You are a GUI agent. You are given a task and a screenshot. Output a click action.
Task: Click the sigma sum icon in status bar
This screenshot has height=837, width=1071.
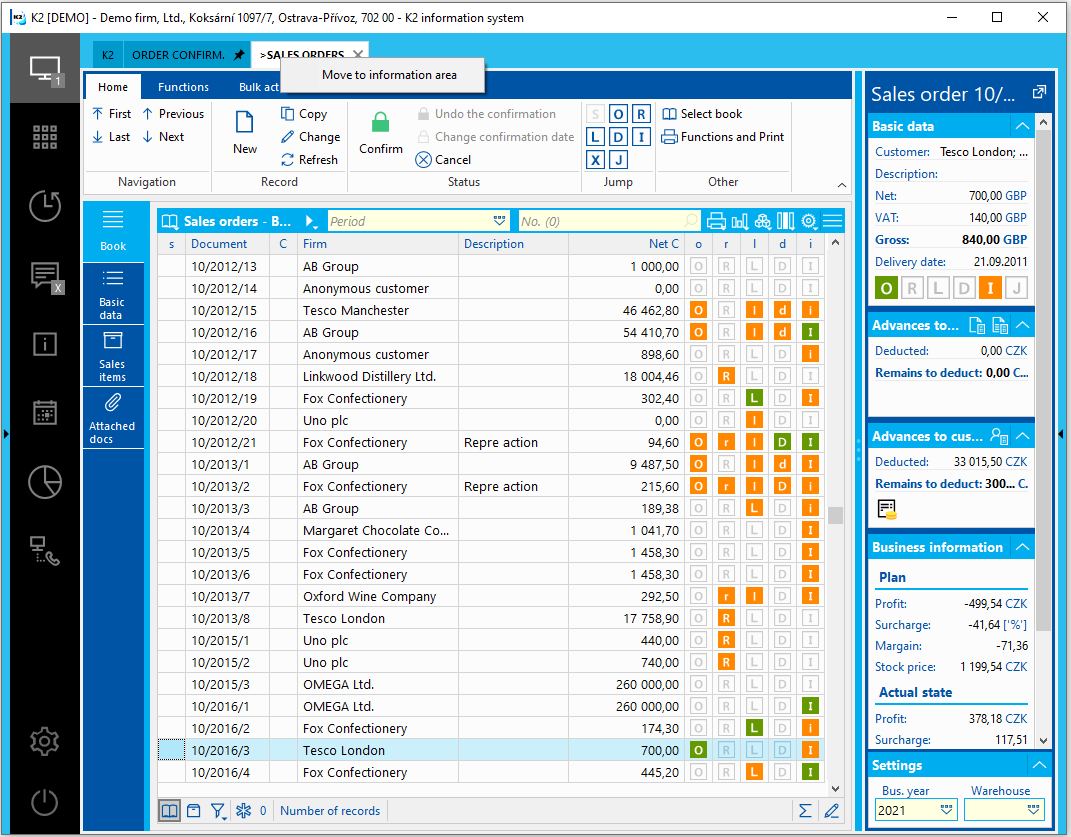805,810
